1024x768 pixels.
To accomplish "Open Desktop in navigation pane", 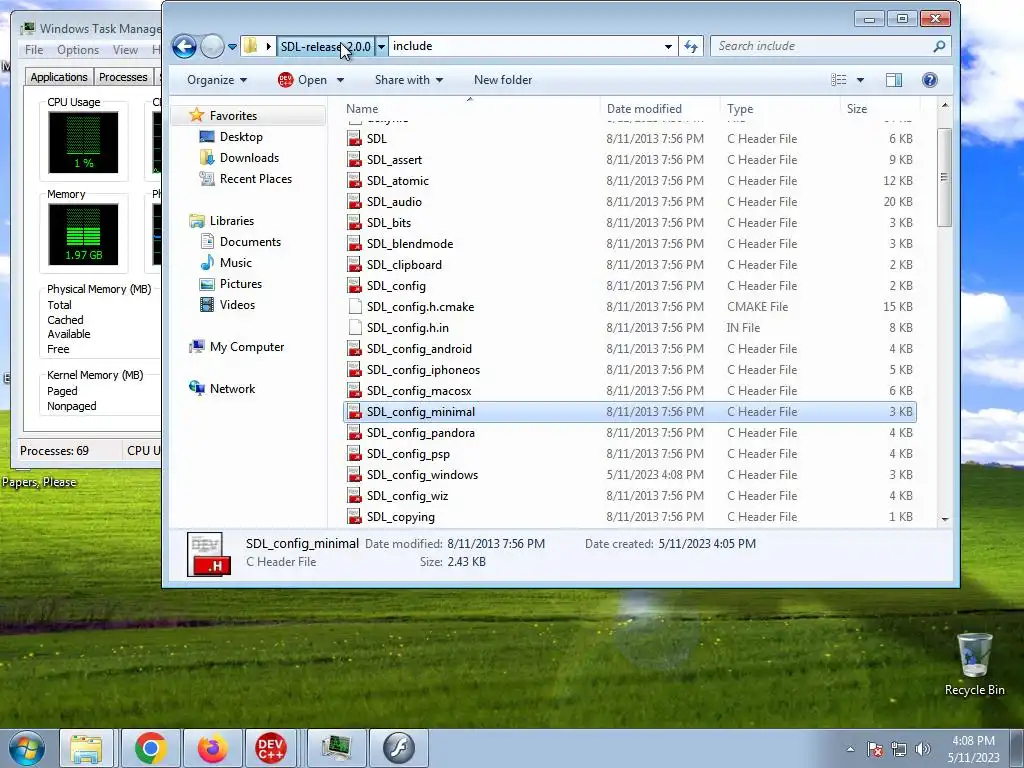I will pos(241,136).
